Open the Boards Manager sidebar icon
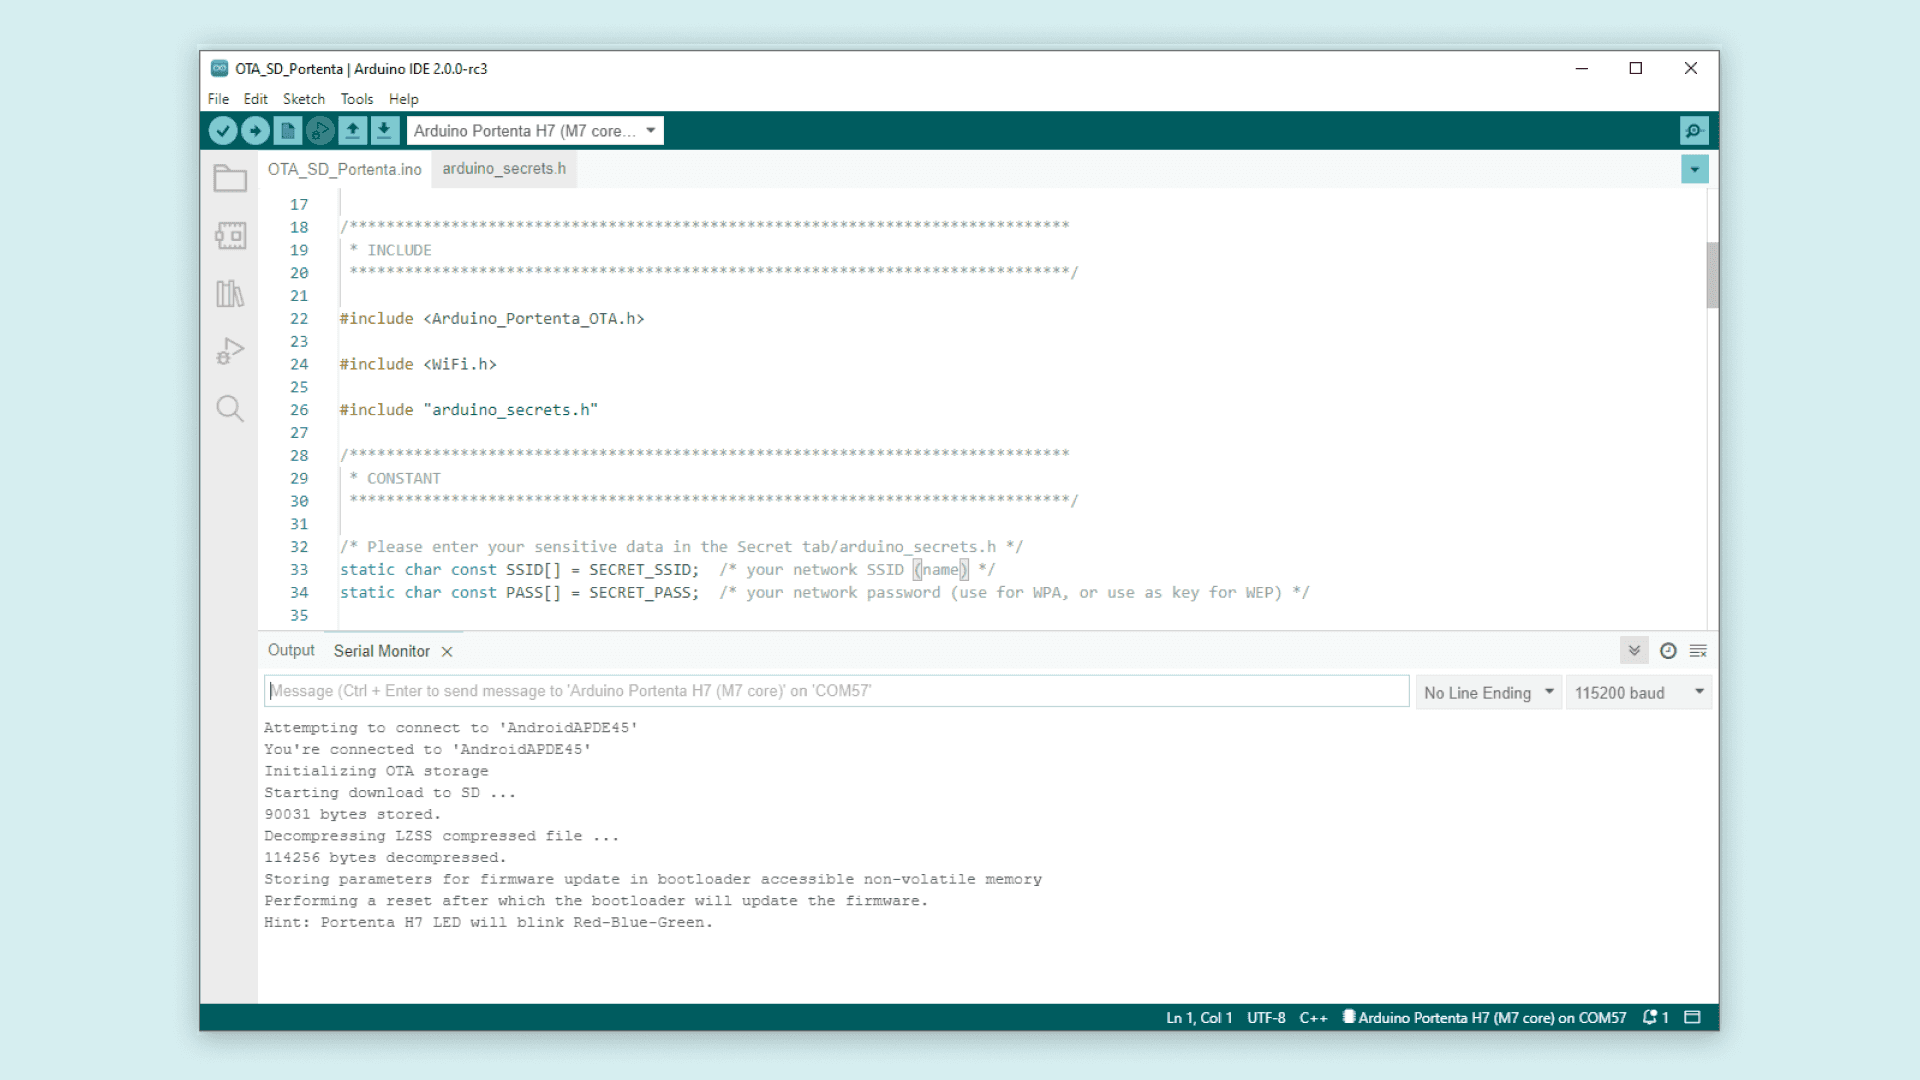 (x=230, y=236)
